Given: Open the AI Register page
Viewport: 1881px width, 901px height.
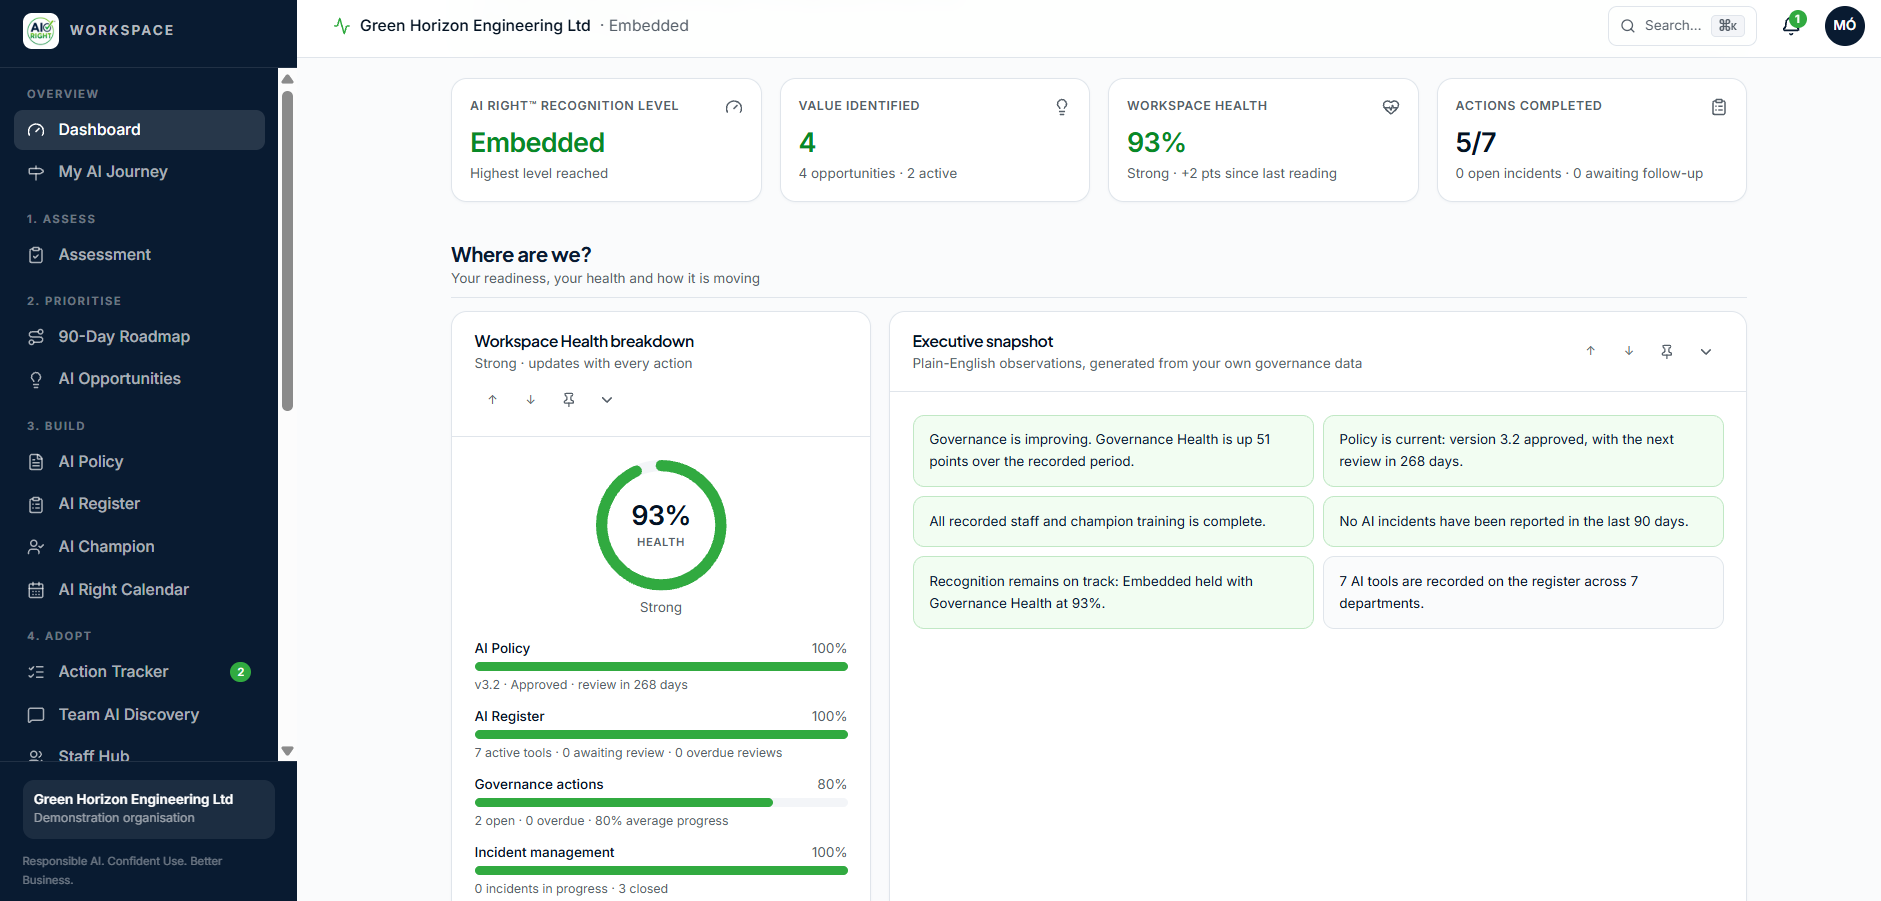Looking at the screenshot, I should (x=139, y=504).
